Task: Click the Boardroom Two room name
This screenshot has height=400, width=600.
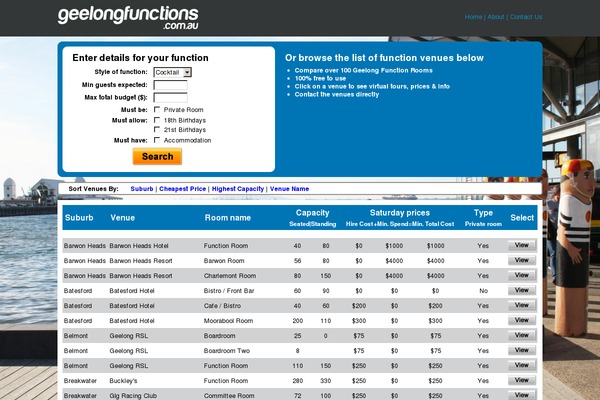Action: tap(227, 351)
